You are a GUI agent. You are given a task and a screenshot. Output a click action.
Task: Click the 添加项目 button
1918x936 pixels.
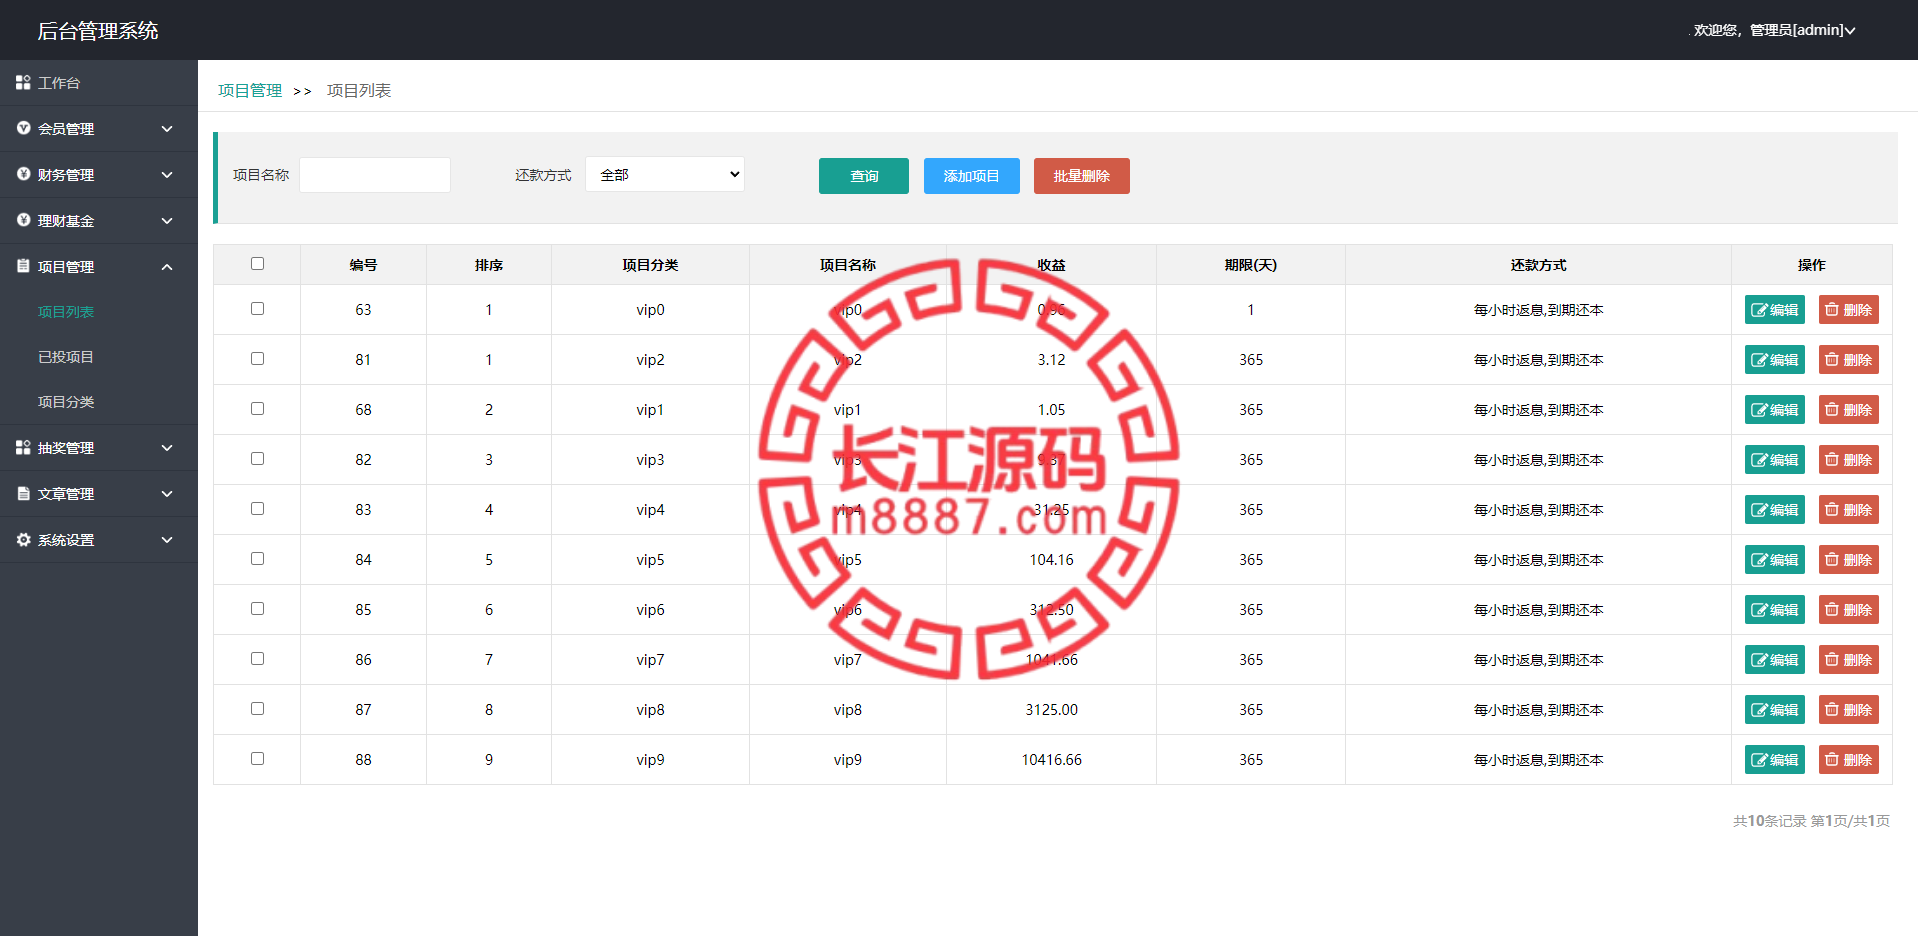point(972,176)
